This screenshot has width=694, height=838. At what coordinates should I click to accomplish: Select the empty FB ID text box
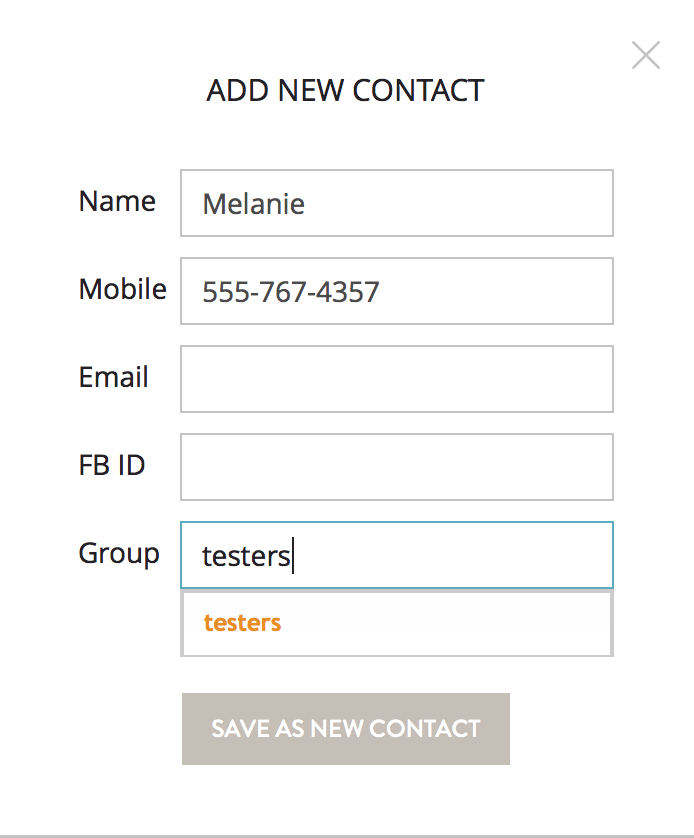(x=396, y=467)
